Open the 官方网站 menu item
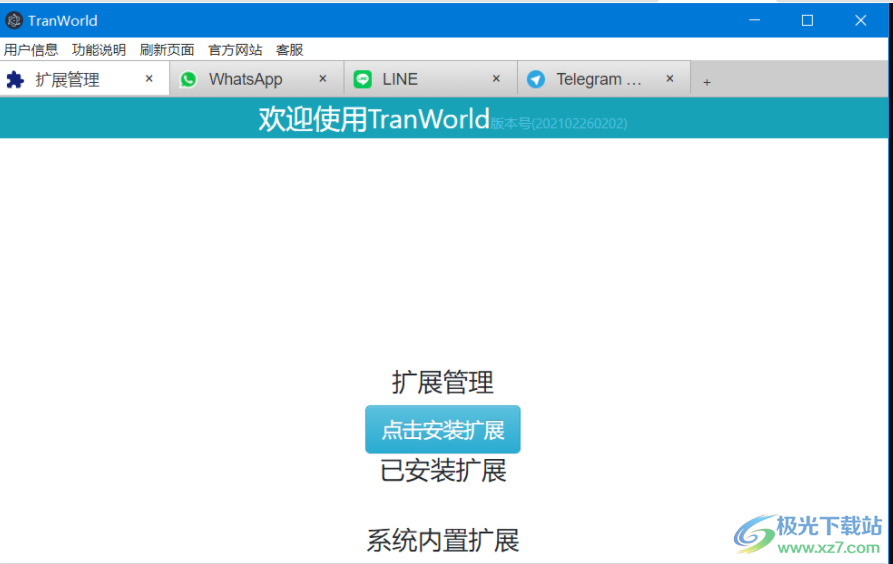The image size is (893, 564). [x=235, y=50]
